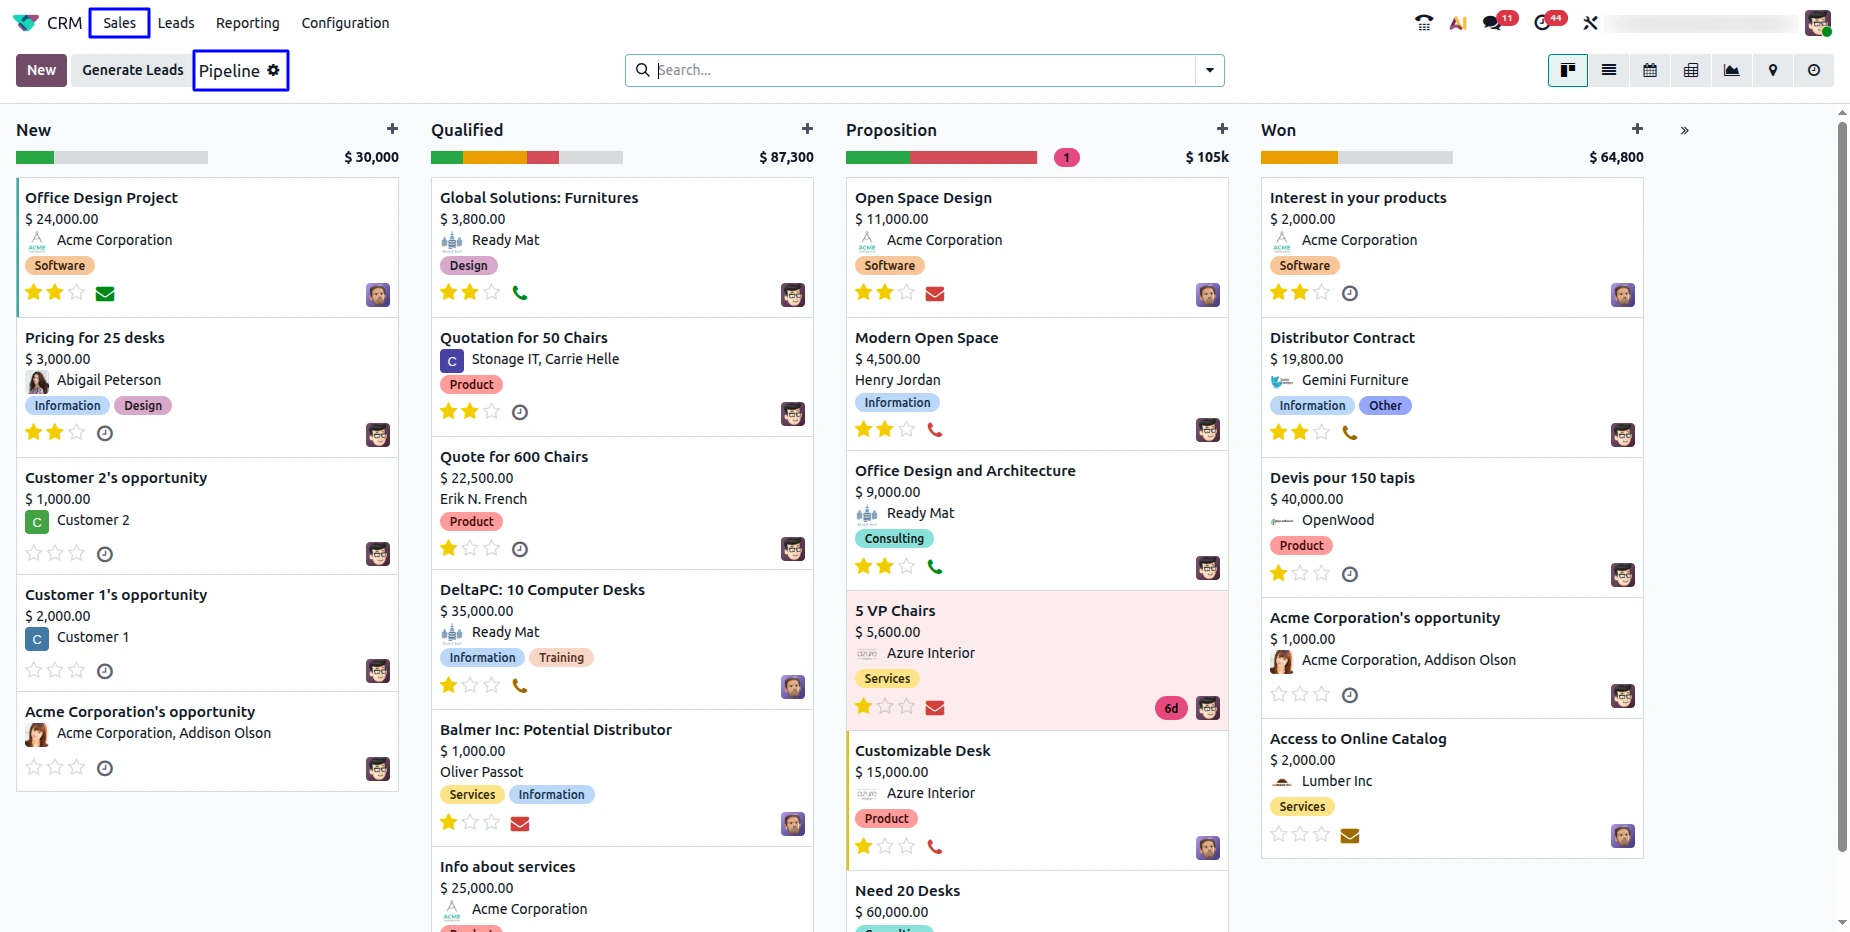The height and width of the screenshot is (932, 1850).
Task: Switch to Graph view
Action: point(1732,70)
